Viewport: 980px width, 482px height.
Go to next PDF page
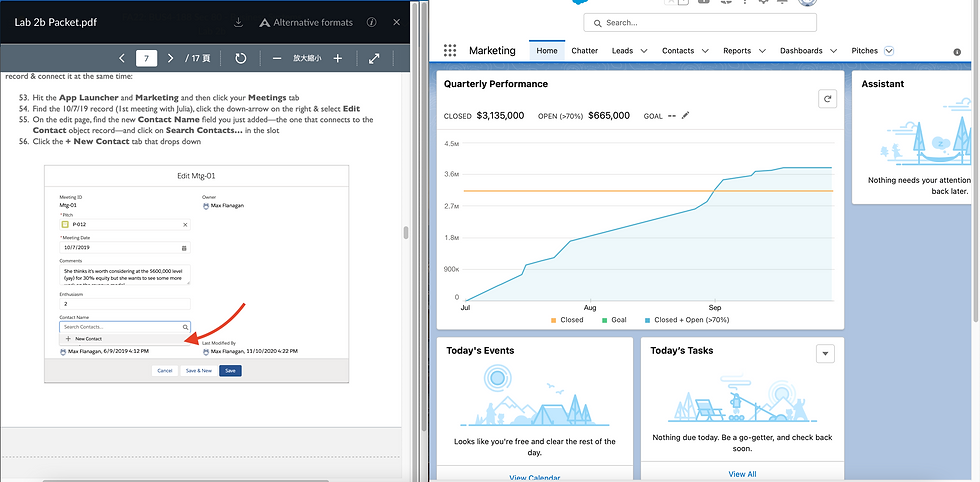point(170,58)
